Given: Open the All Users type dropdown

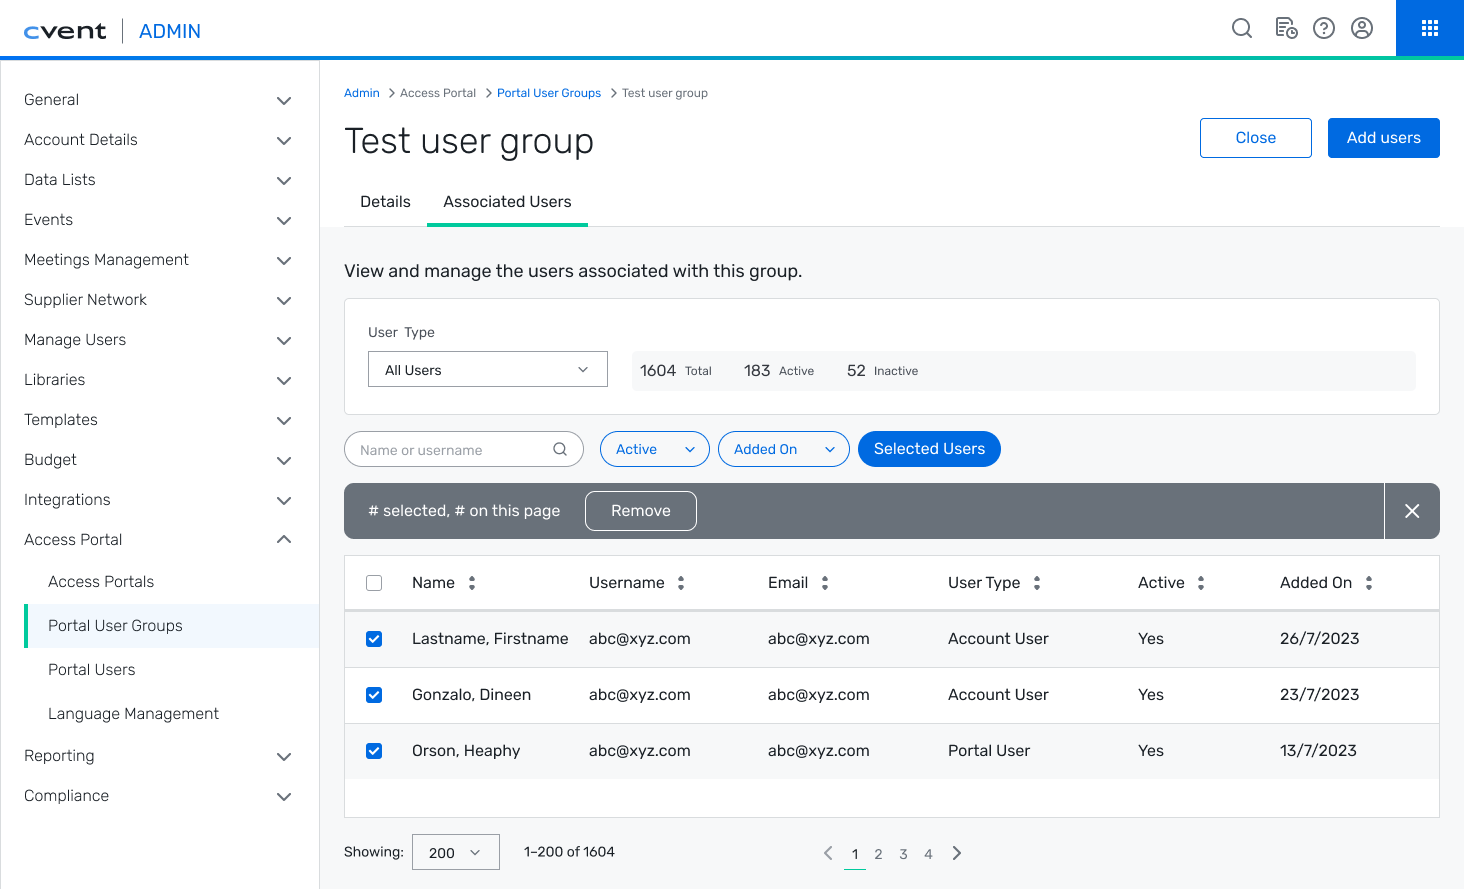Looking at the screenshot, I should tap(488, 369).
